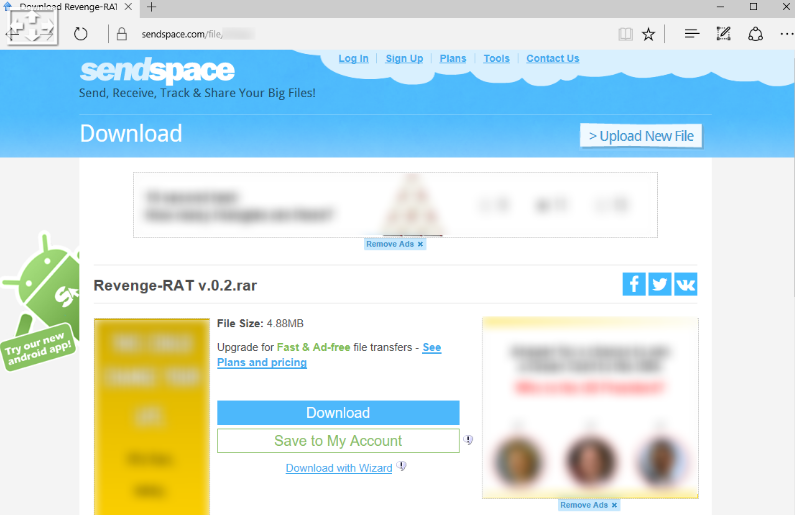Click the sendspace logo
The width and height of the screenshot is (795, 515).
[x=157, y=70]
